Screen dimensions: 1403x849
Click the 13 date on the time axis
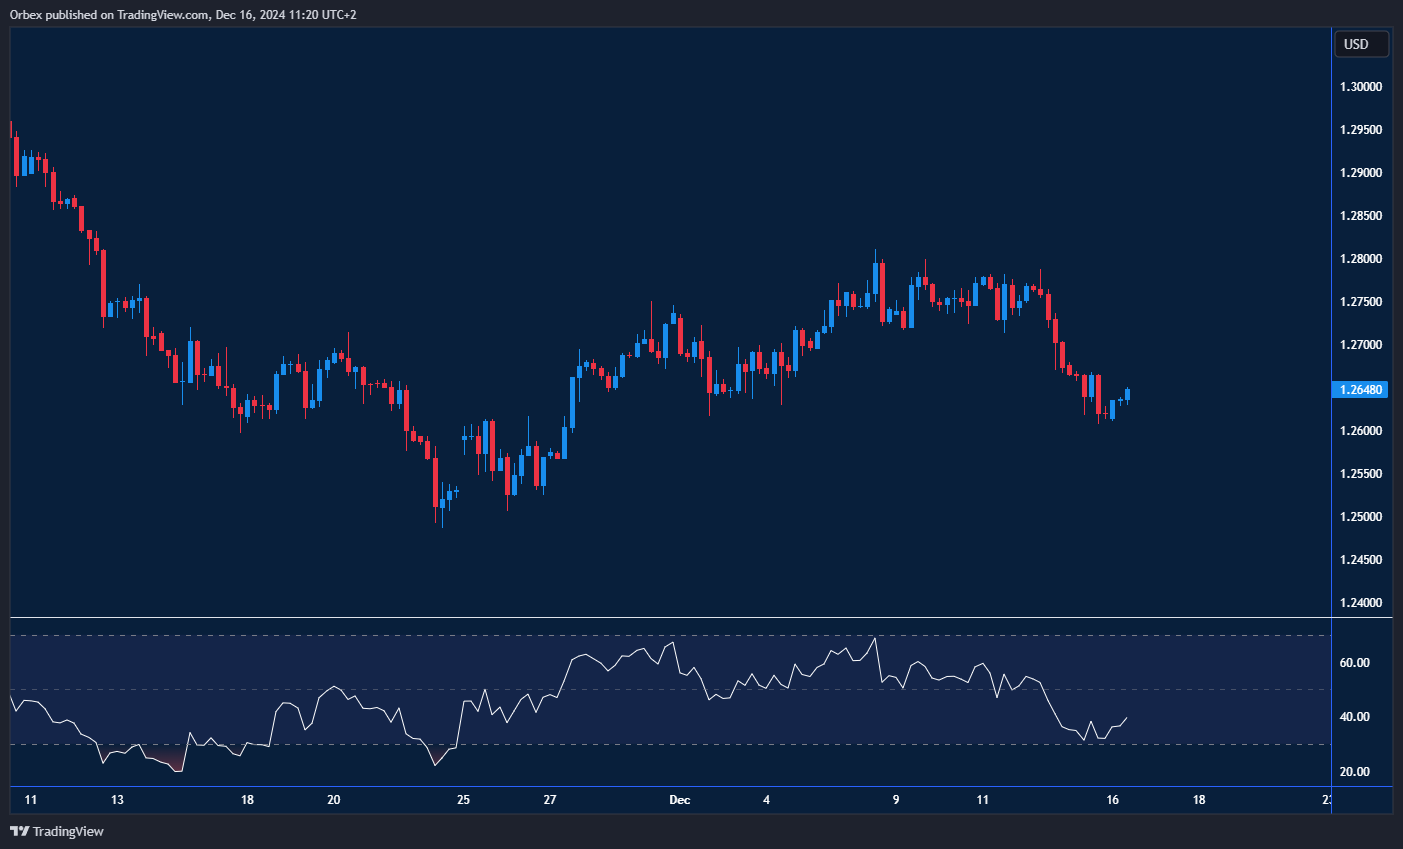pyautogui.click(x=117, y=800)
